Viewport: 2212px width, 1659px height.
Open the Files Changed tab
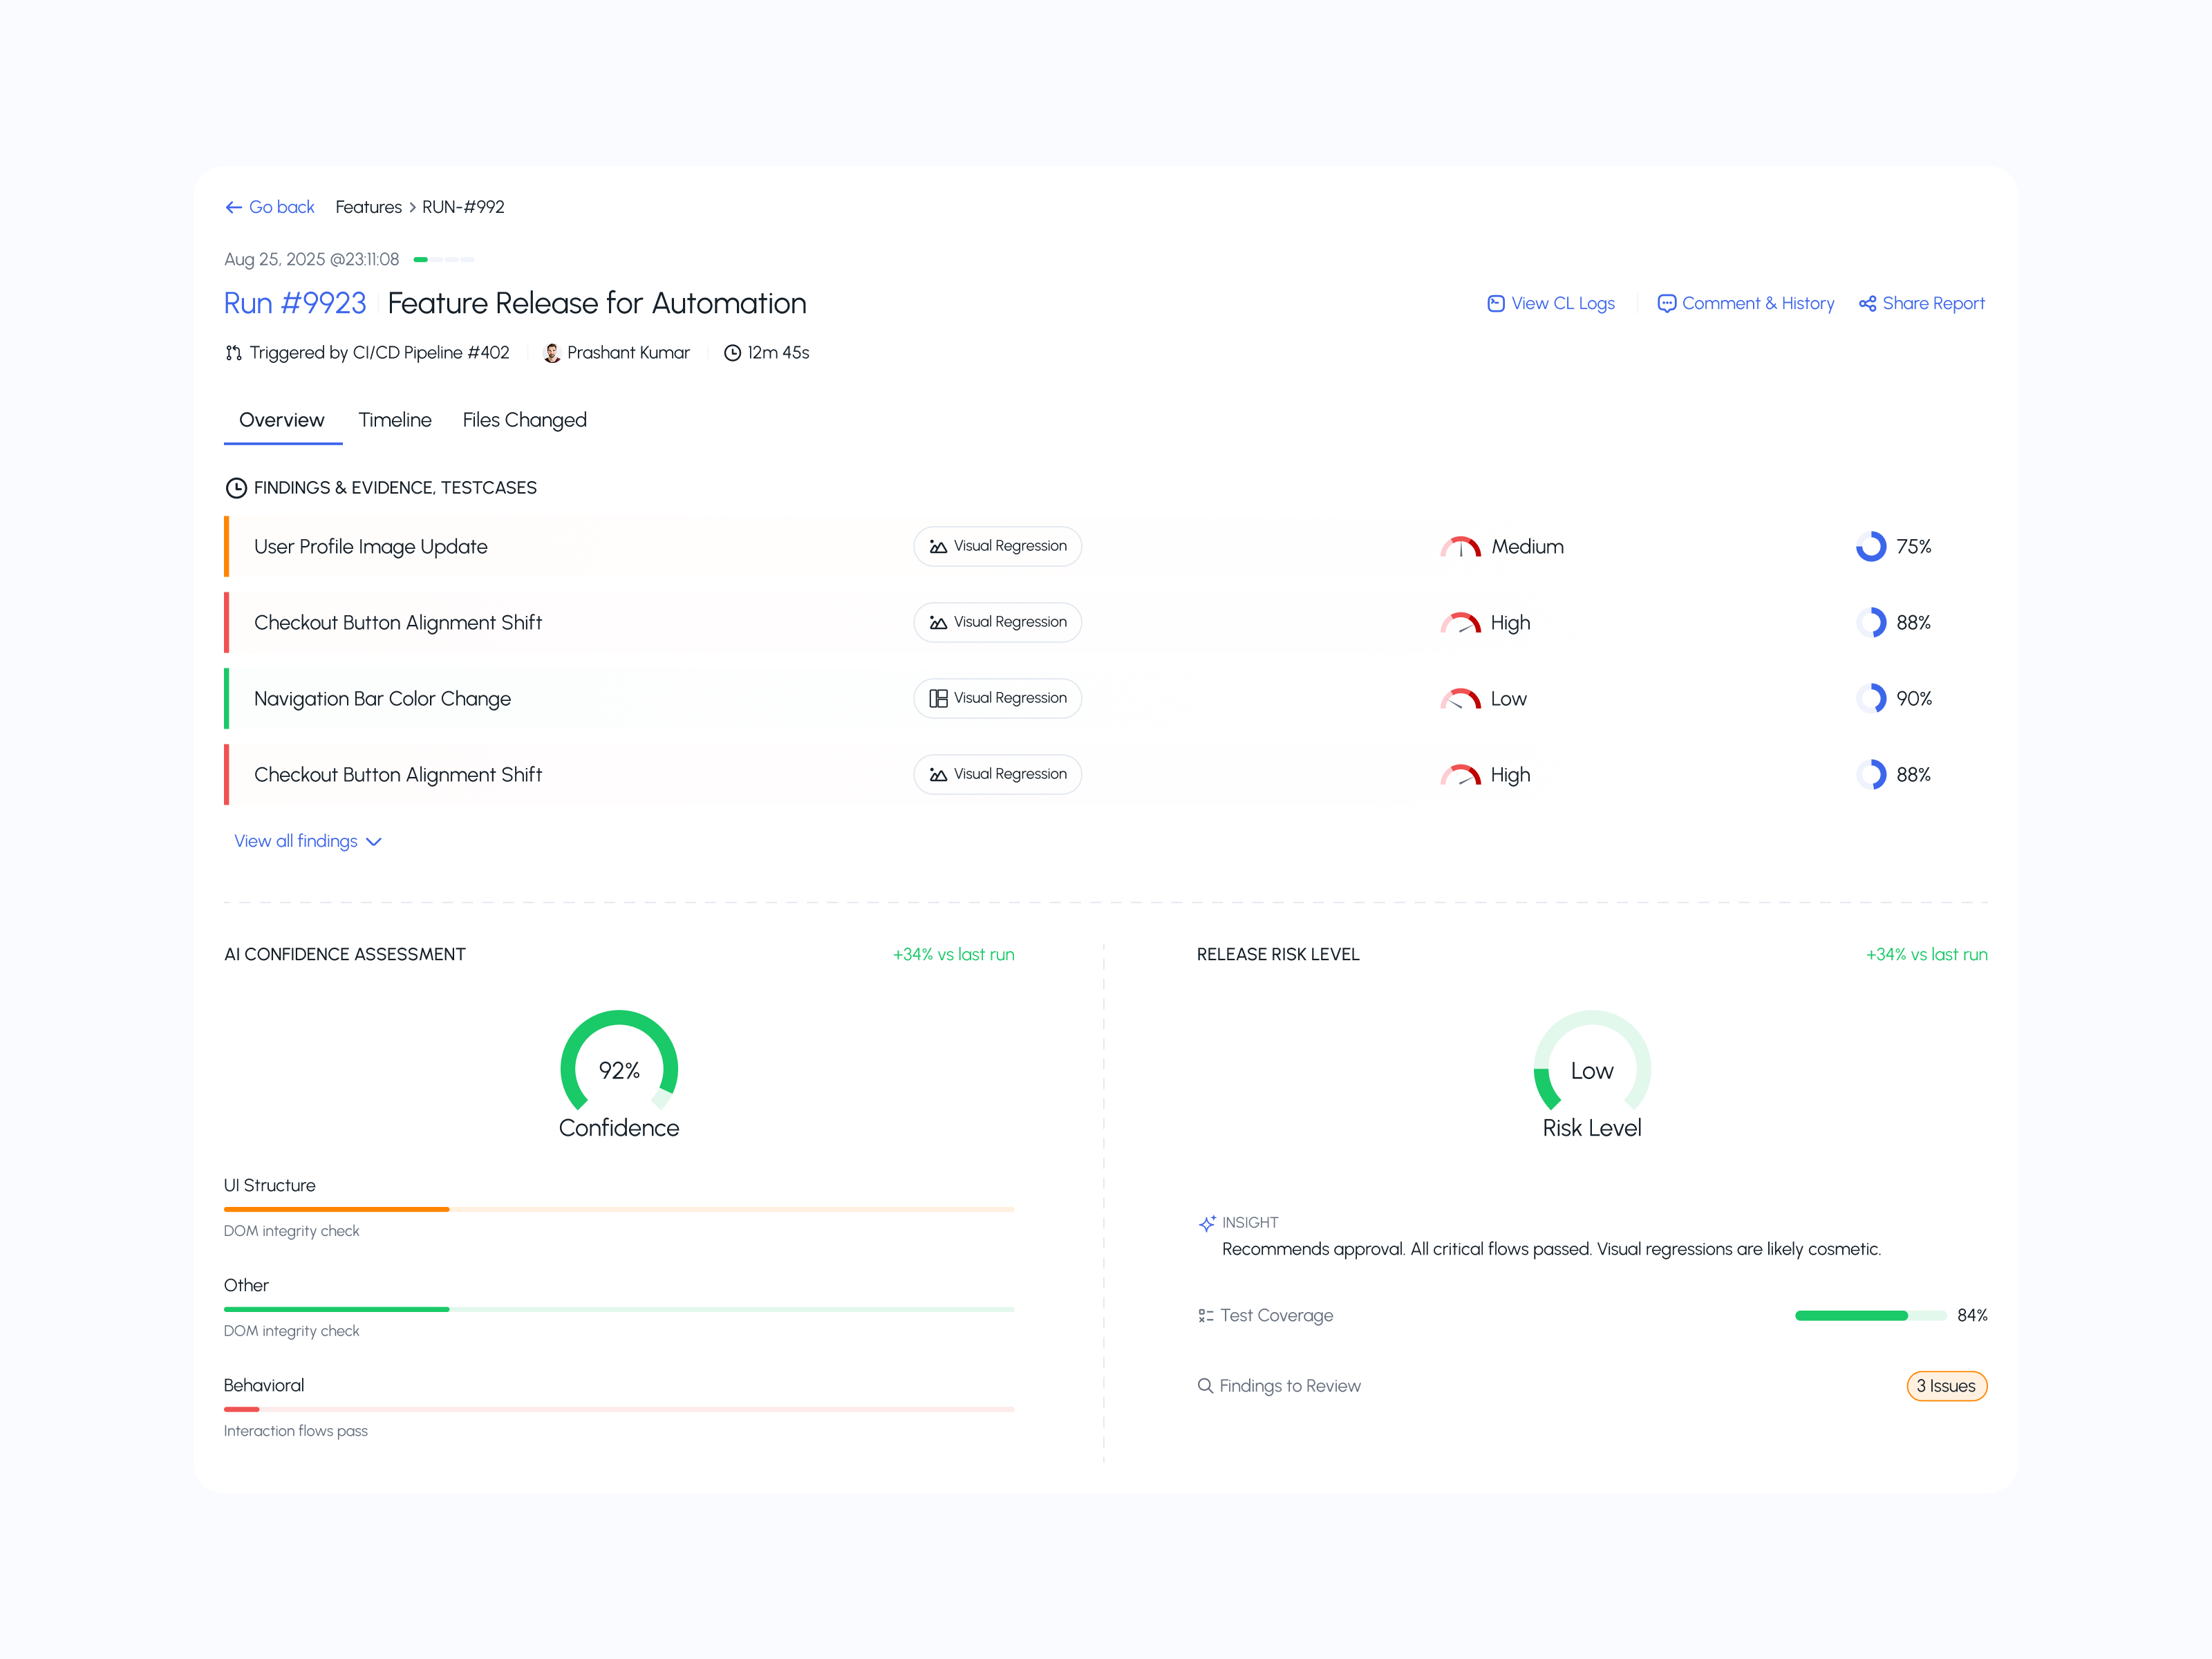coord(524,420)
